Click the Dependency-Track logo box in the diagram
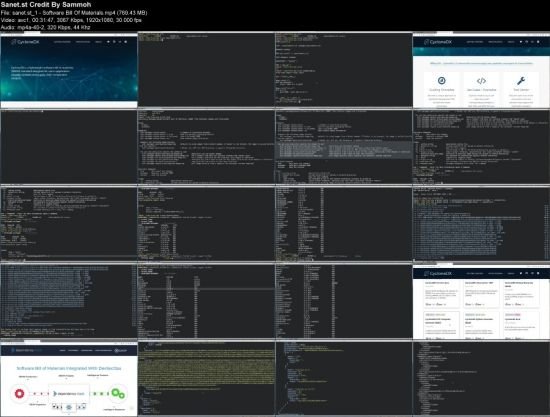Viewport: 550px width, 417px height. pyautogui.click(x=69, y=394)
